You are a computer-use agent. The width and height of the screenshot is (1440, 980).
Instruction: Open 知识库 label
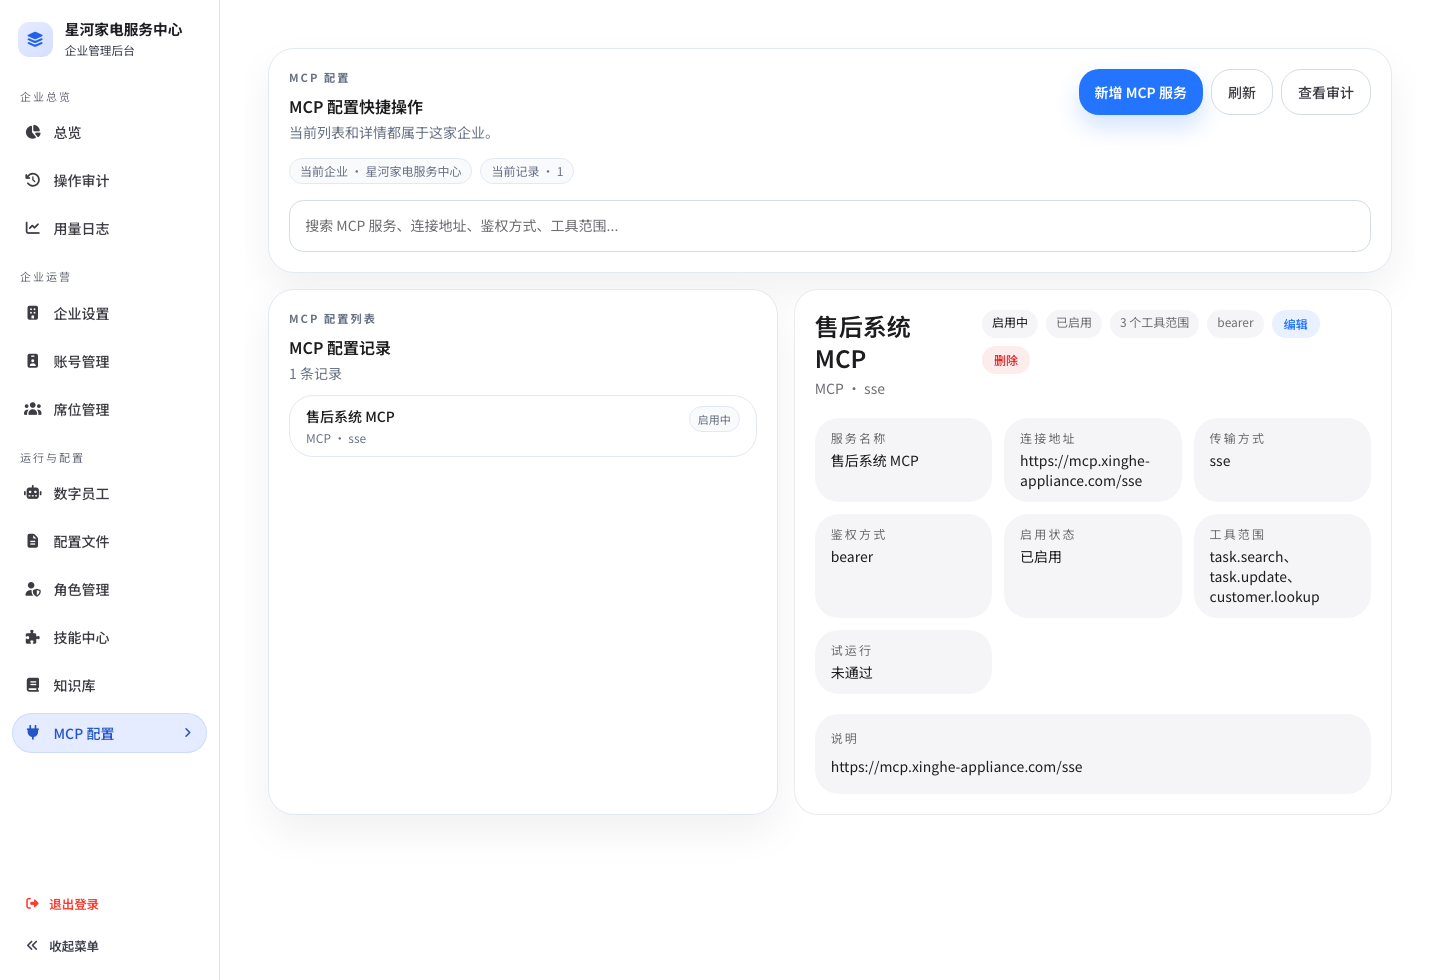[x=74, y=686]
